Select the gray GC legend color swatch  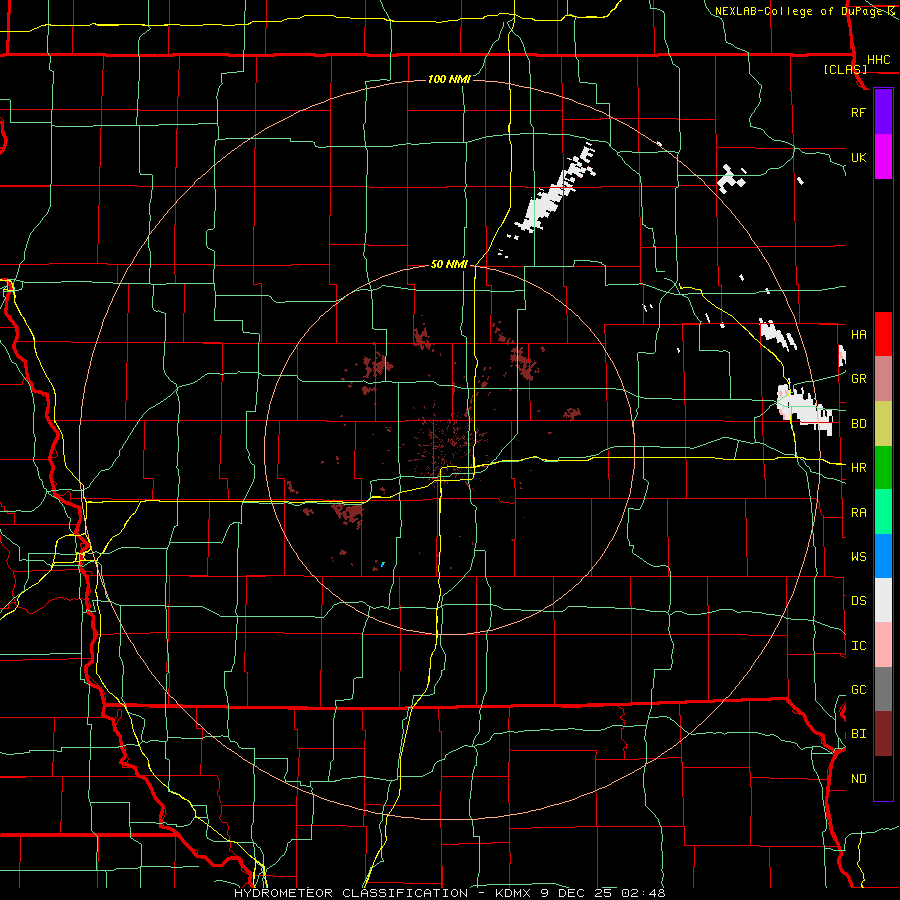tap(883, 689)
